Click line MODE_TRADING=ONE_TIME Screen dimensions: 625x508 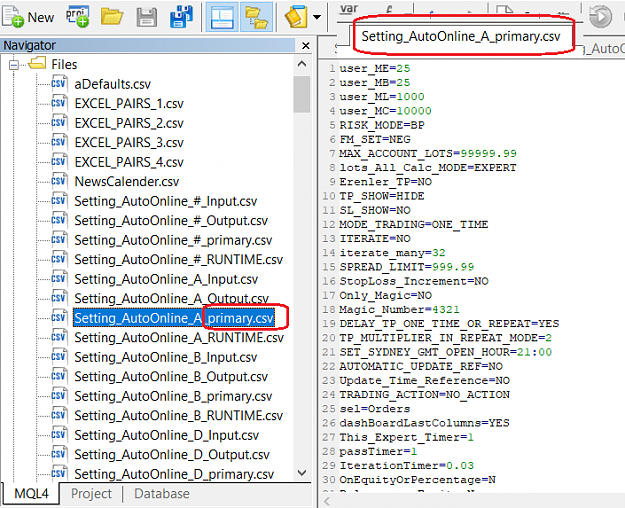point(413,224)
